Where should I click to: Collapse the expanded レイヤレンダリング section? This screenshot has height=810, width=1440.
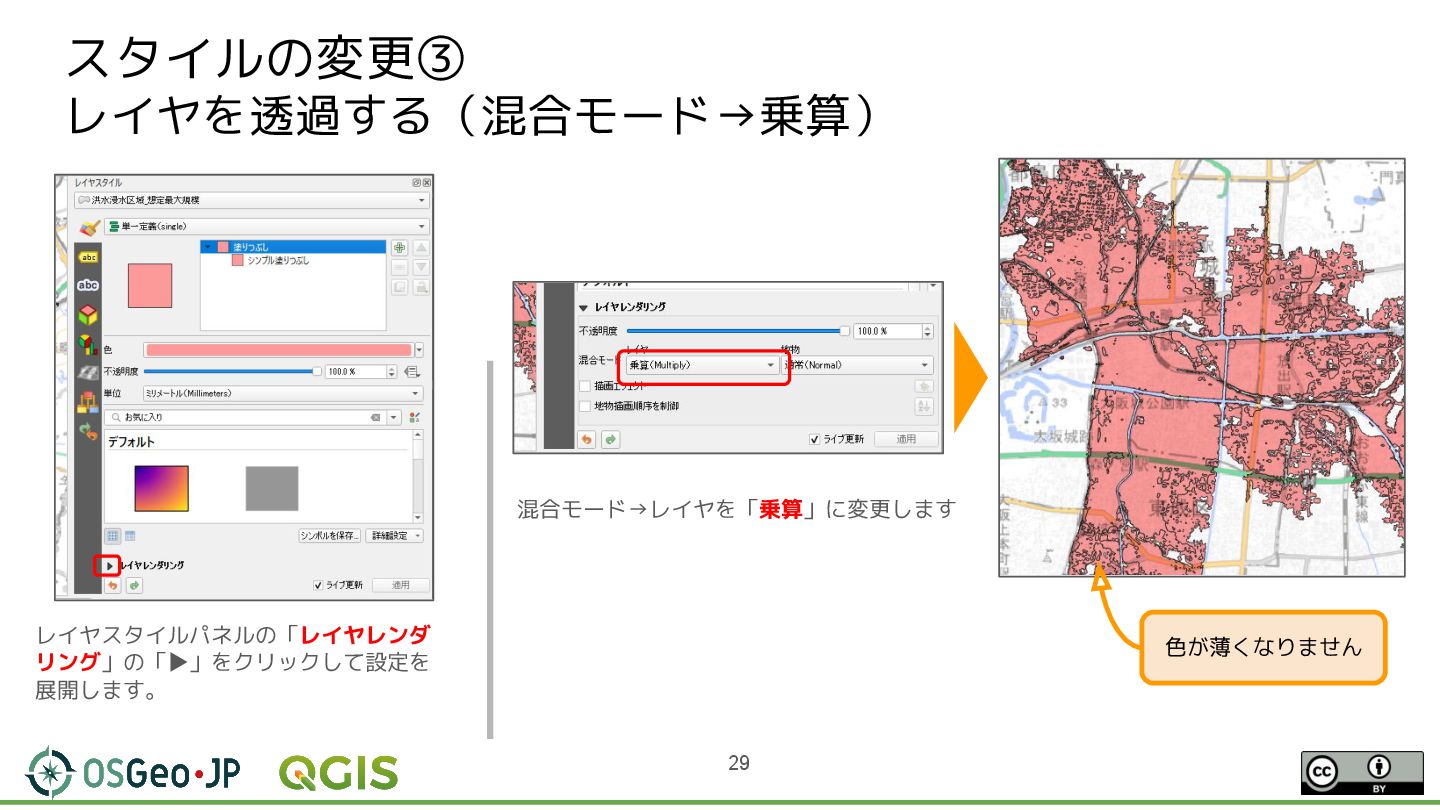583,308
